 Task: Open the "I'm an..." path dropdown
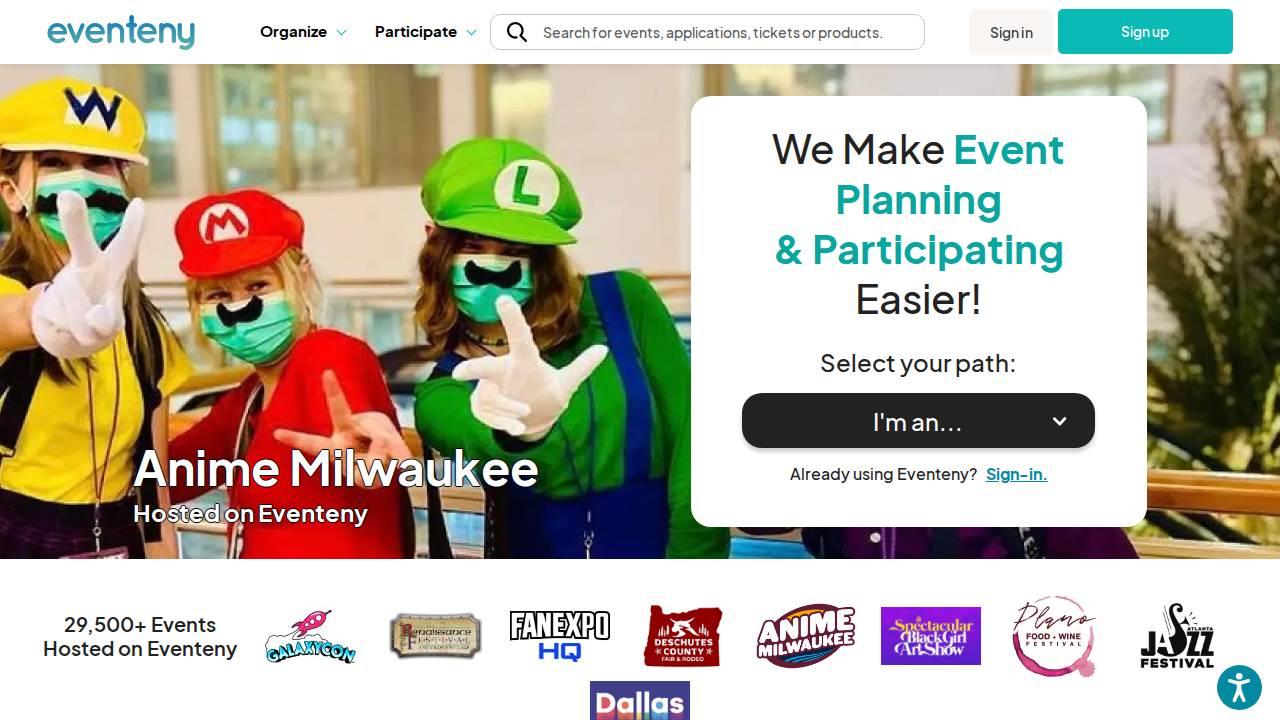point(918,421)
